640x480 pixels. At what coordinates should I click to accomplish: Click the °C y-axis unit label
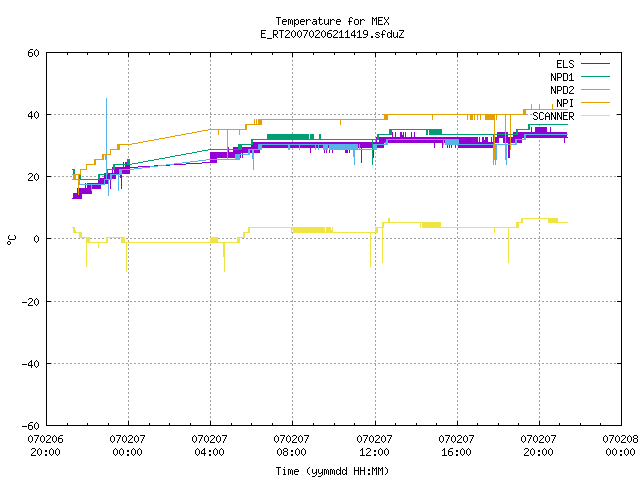12,240
